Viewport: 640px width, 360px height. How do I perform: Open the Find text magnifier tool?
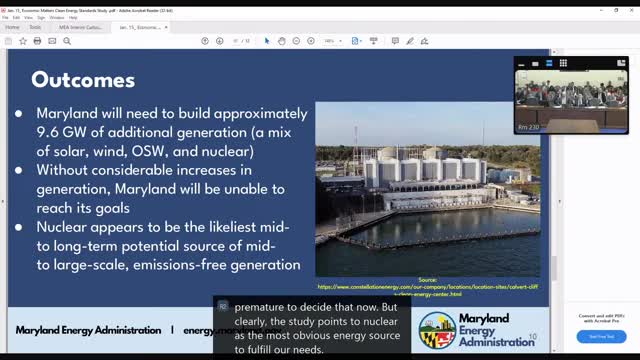[67, 41]
